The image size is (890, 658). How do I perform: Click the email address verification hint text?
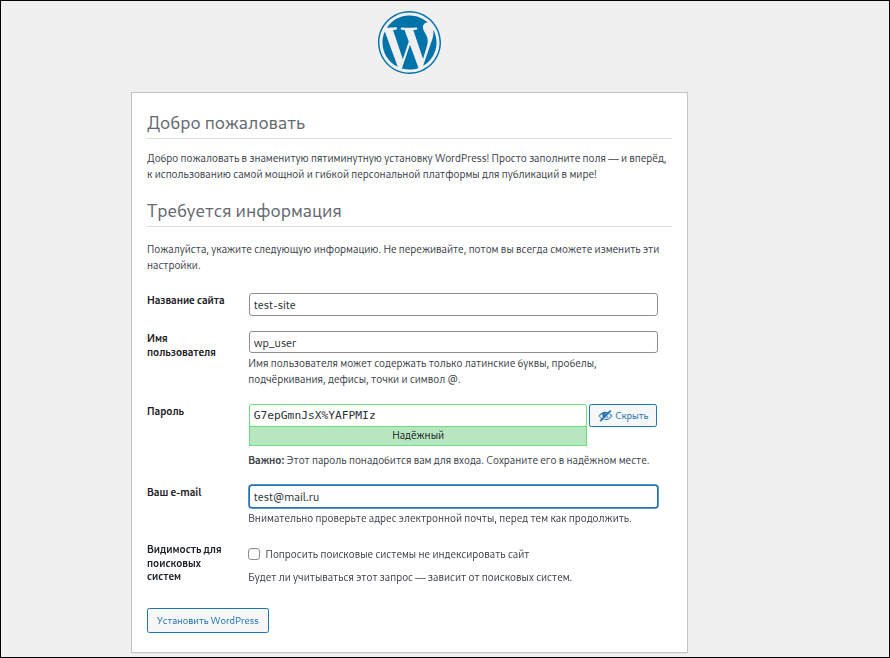click(439, 519)
